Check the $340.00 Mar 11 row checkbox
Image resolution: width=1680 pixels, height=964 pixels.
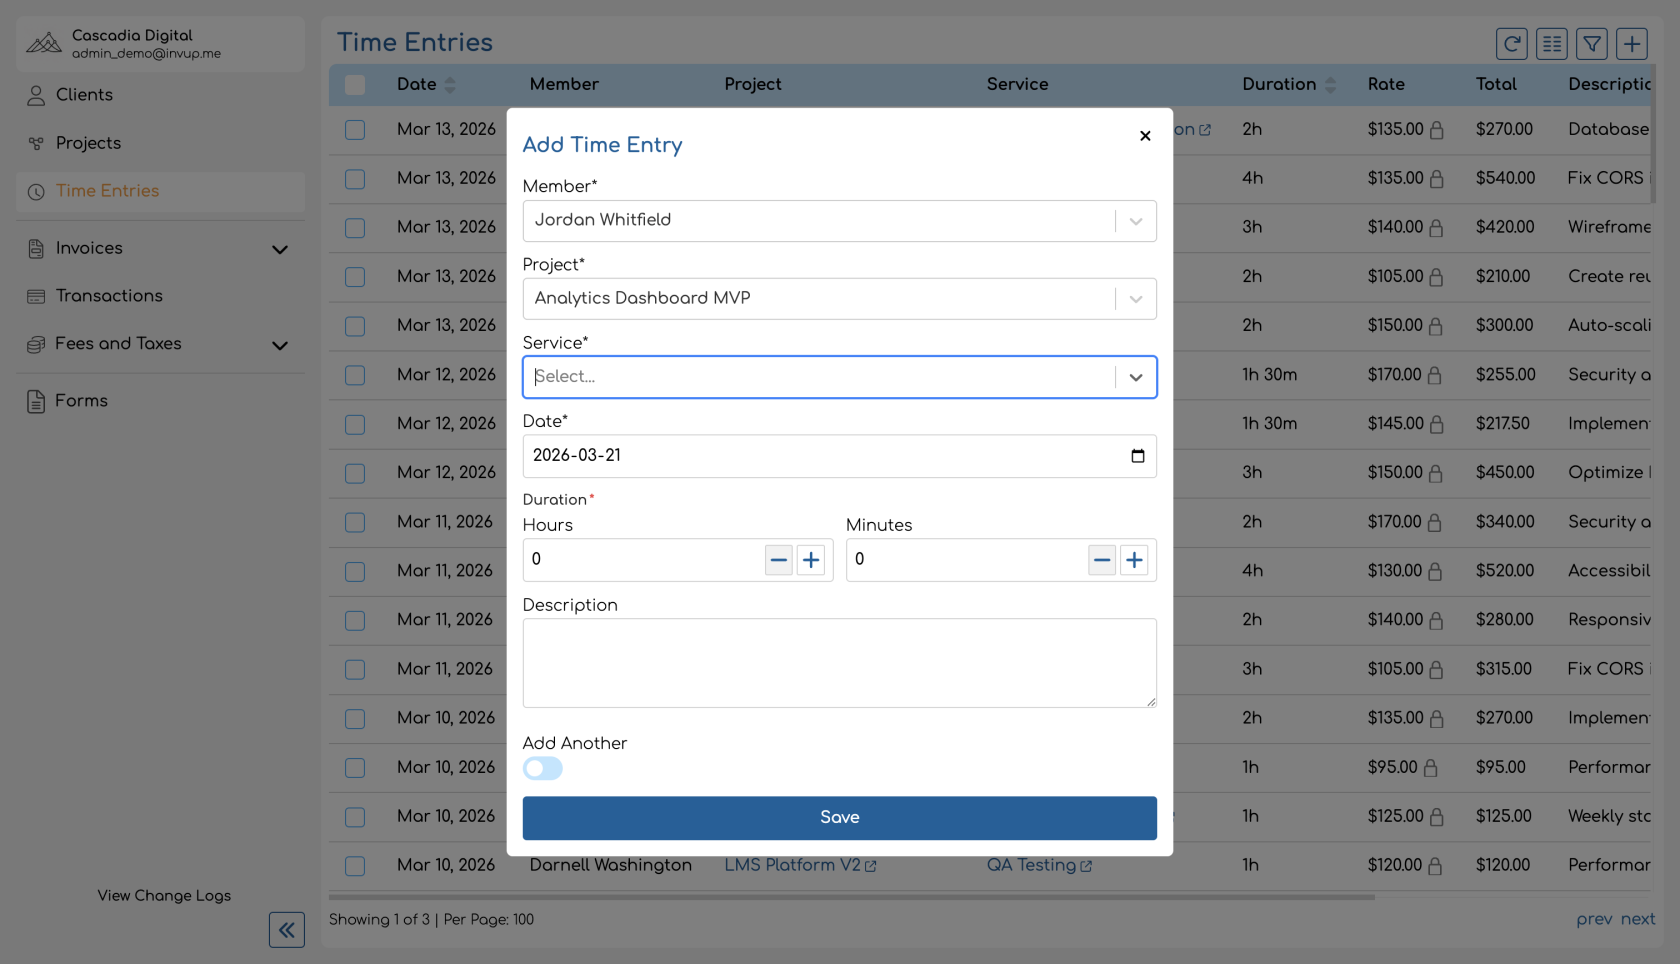click(355, 522)
